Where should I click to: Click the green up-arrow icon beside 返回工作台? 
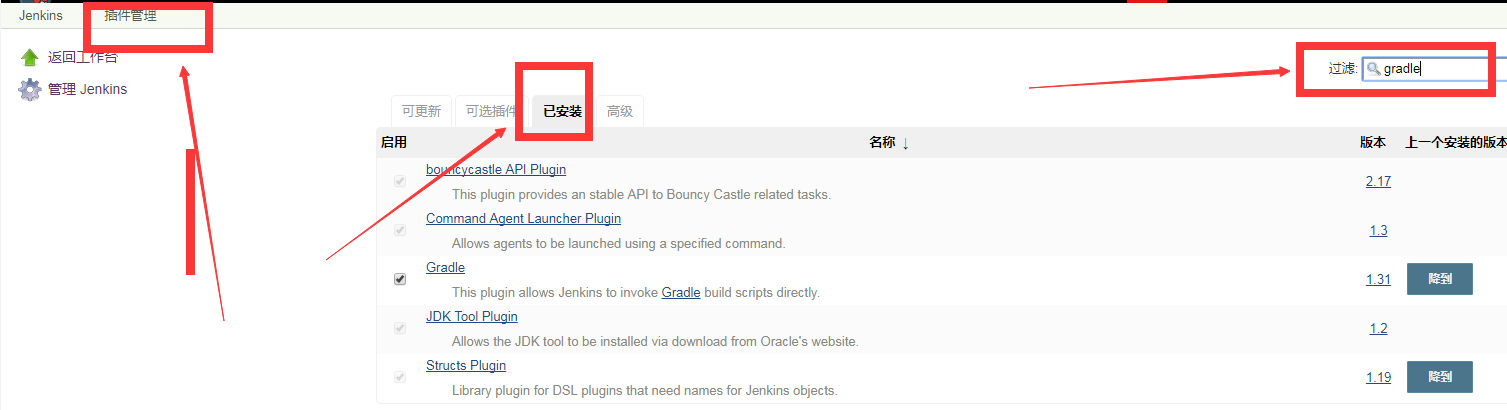pyautogui.click(x=30, y=57)
